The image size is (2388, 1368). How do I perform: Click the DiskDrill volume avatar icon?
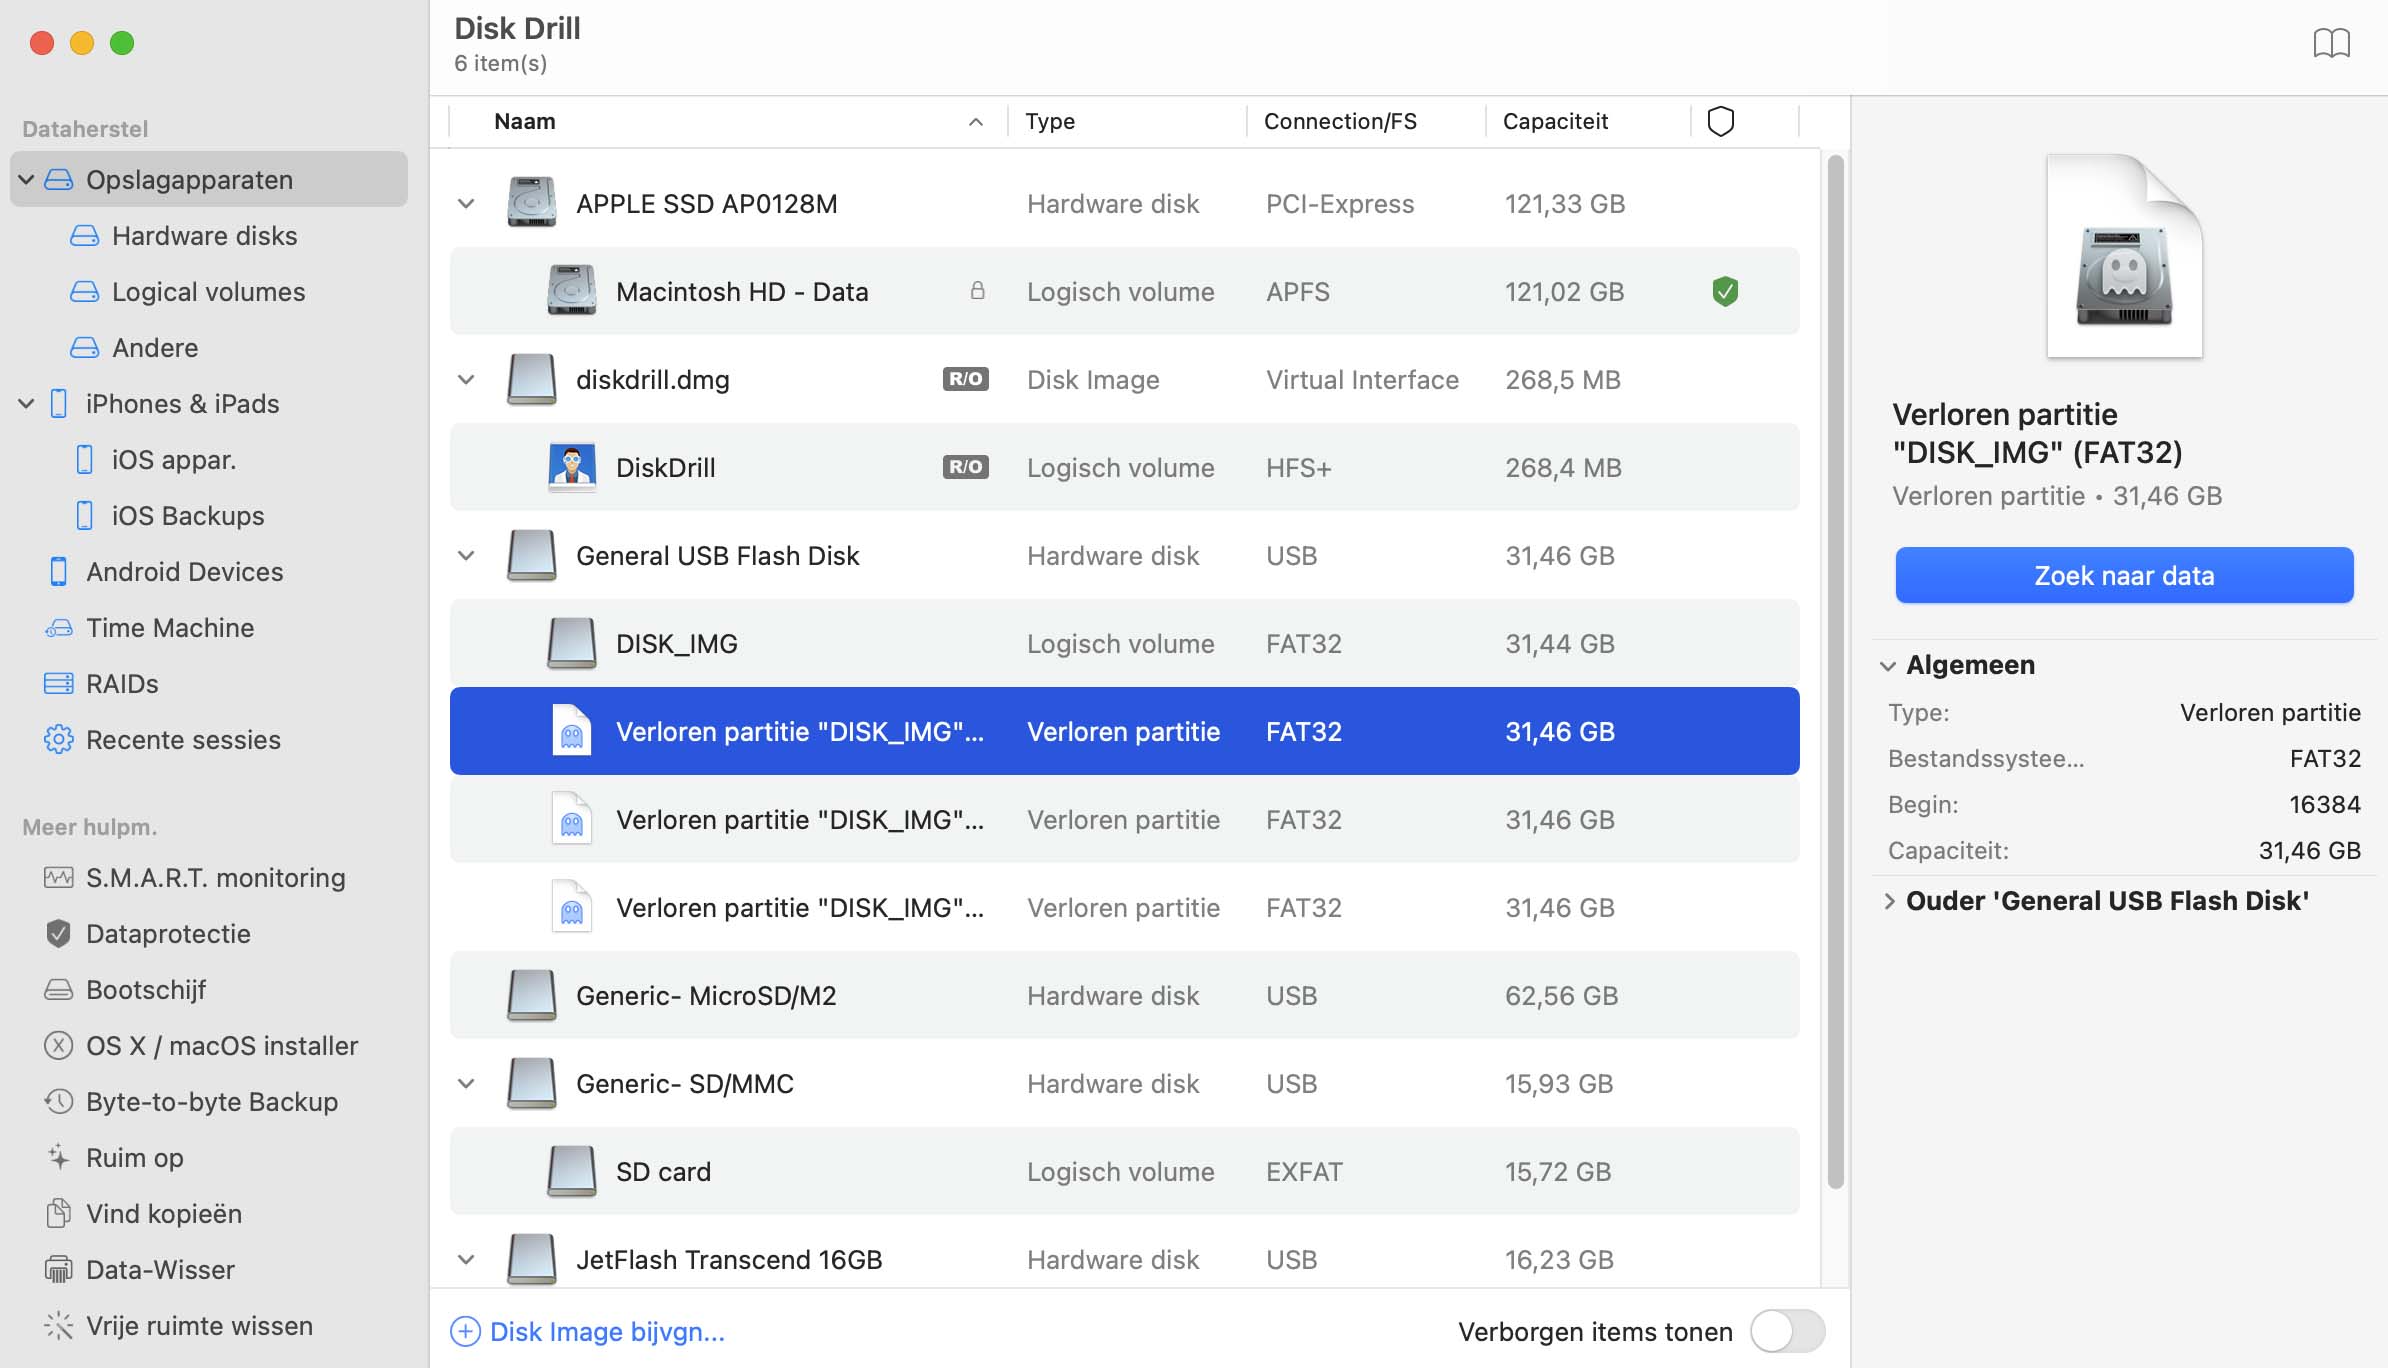(x=571, y=467)
